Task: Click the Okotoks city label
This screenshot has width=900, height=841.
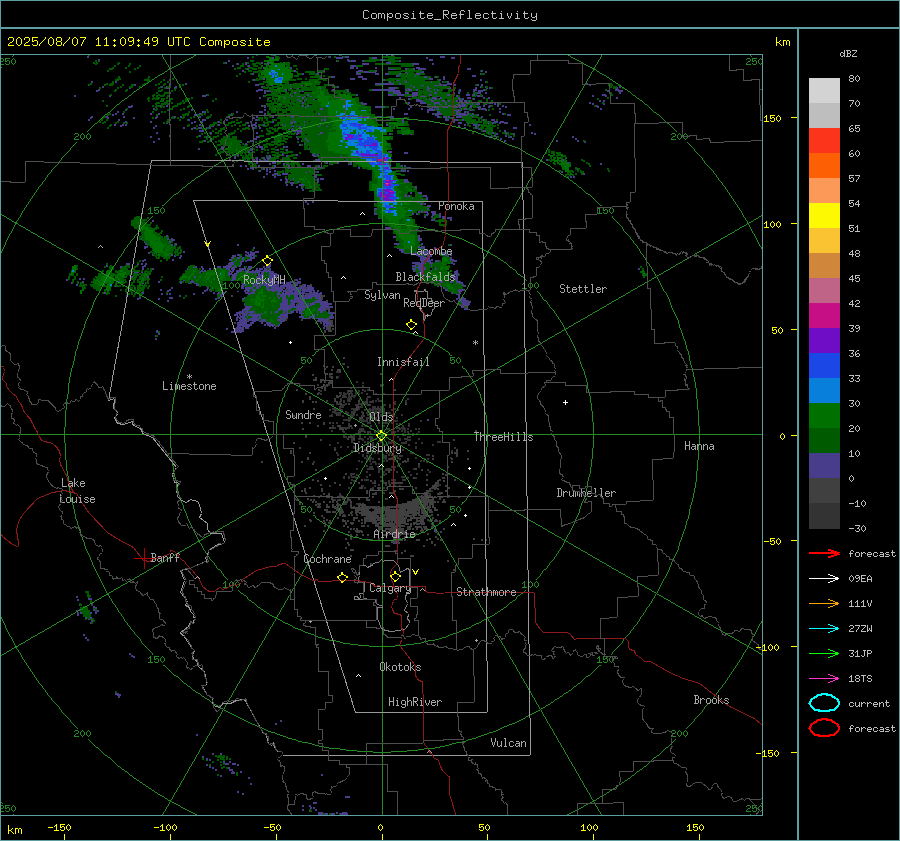Action: [x=400, y=667]
